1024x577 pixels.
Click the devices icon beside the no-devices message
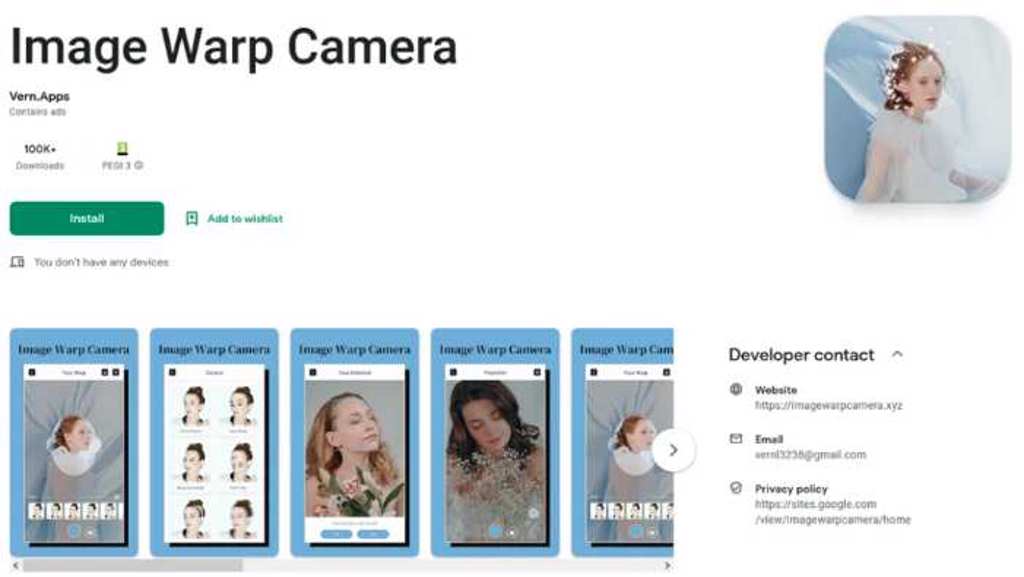(x=17, y=262)
